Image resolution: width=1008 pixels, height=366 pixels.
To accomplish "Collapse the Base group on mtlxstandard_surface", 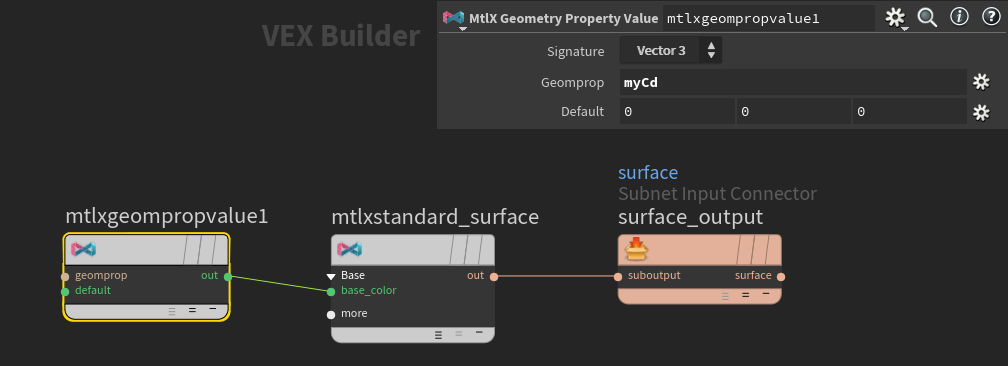I will [x=331, y=276].
